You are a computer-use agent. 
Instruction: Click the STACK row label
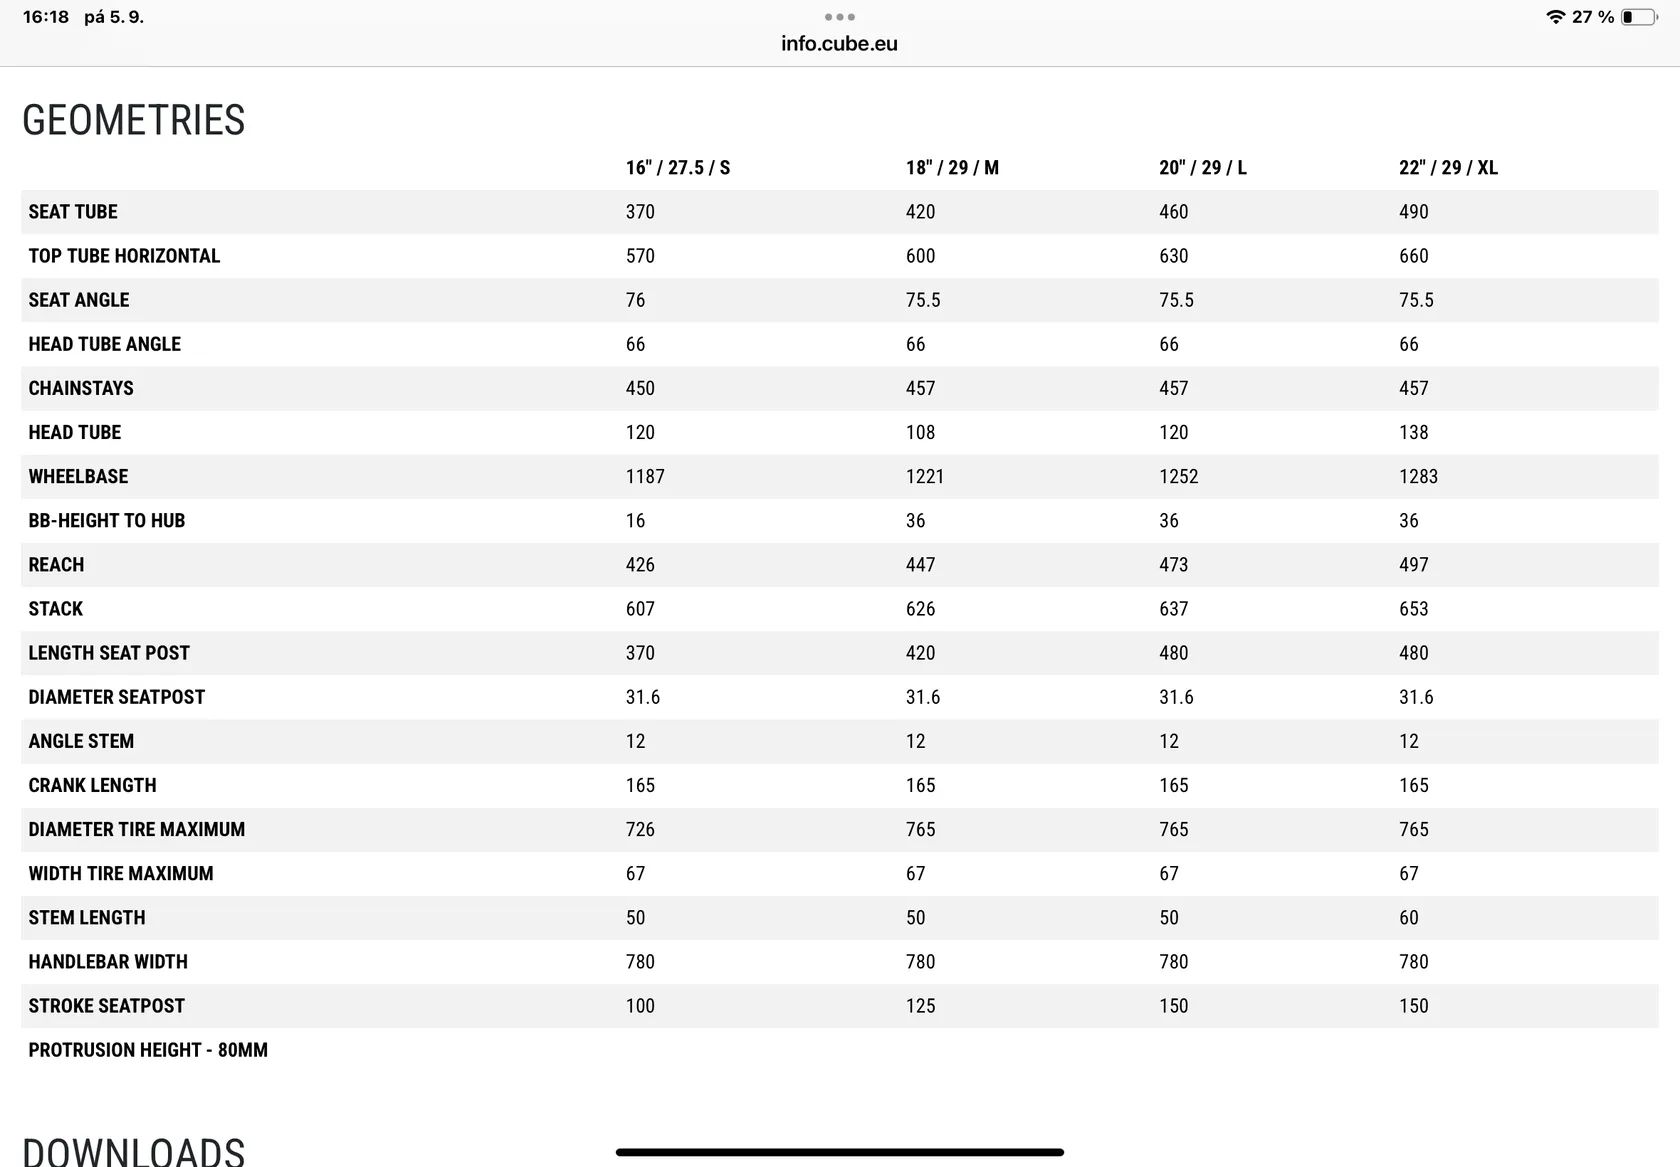(56, 609)
